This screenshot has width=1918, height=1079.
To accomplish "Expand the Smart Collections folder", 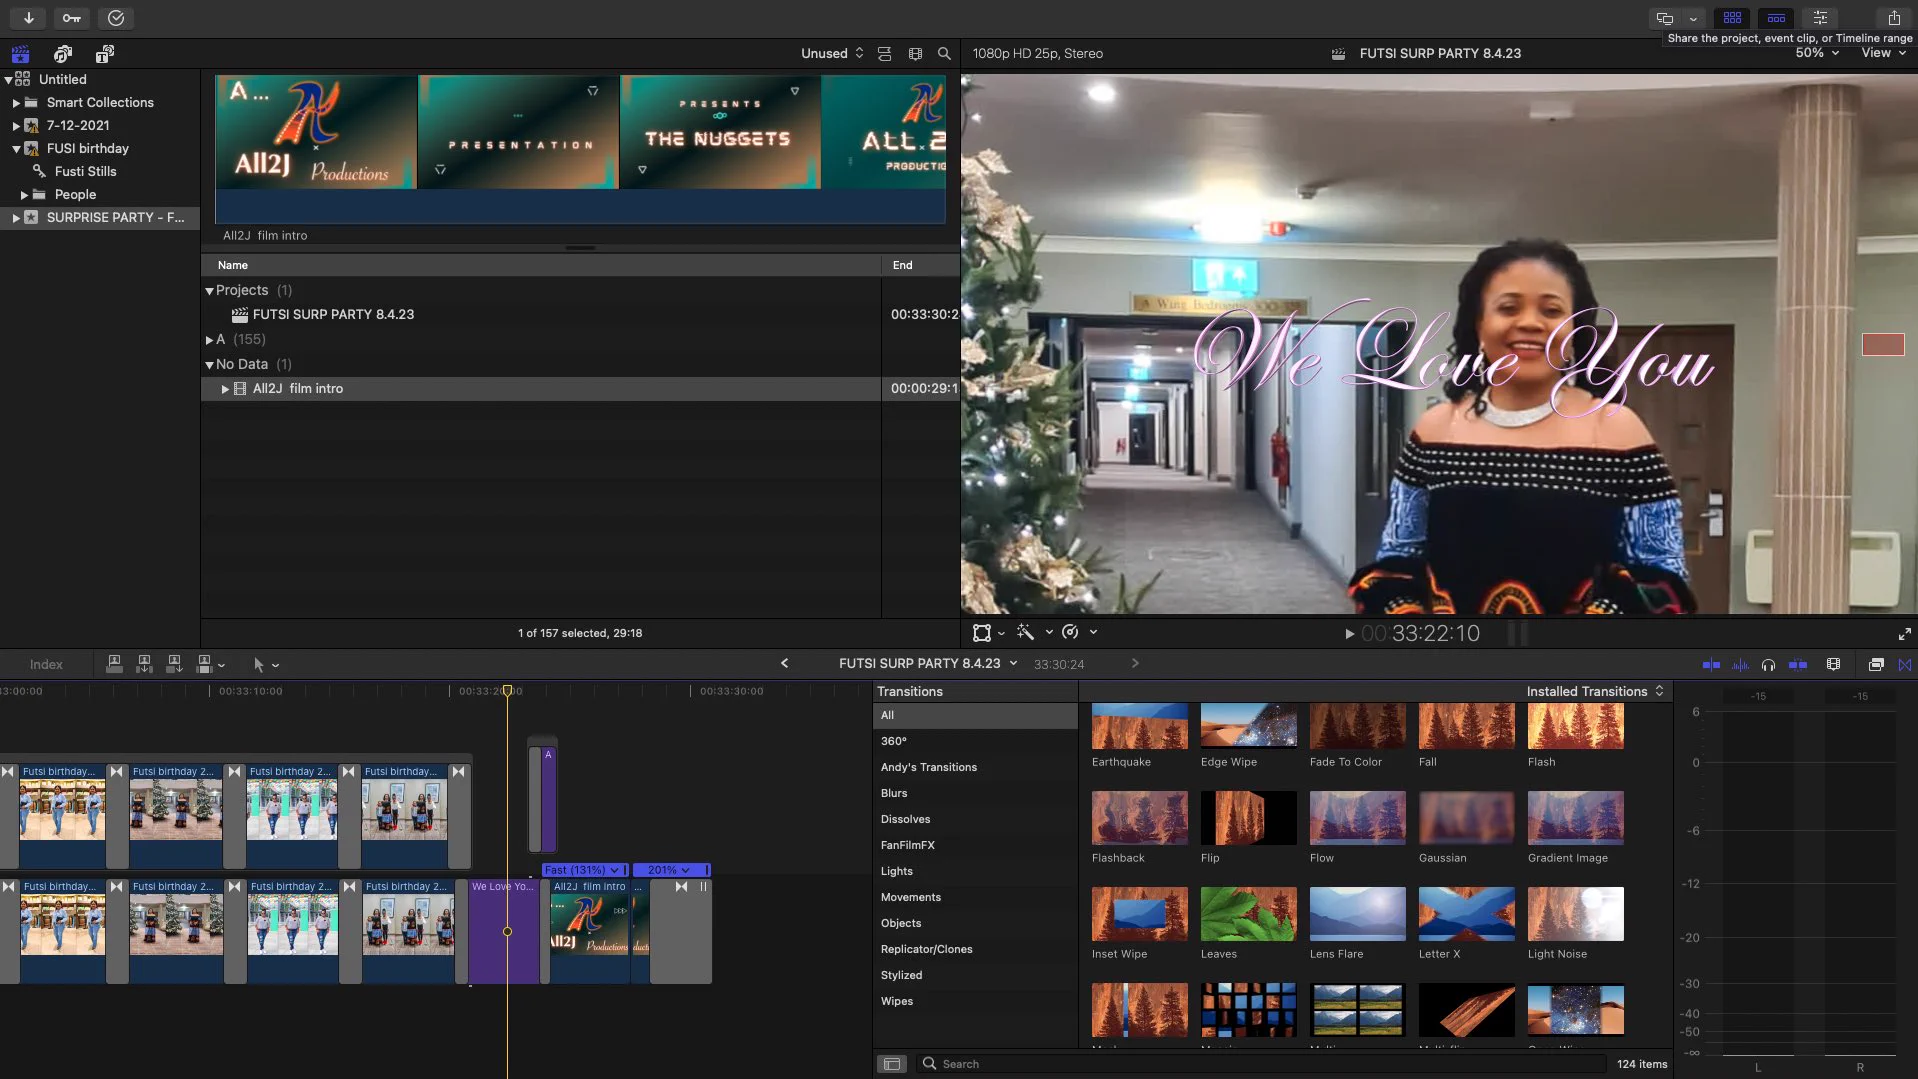I will click(x=16, y=103).
